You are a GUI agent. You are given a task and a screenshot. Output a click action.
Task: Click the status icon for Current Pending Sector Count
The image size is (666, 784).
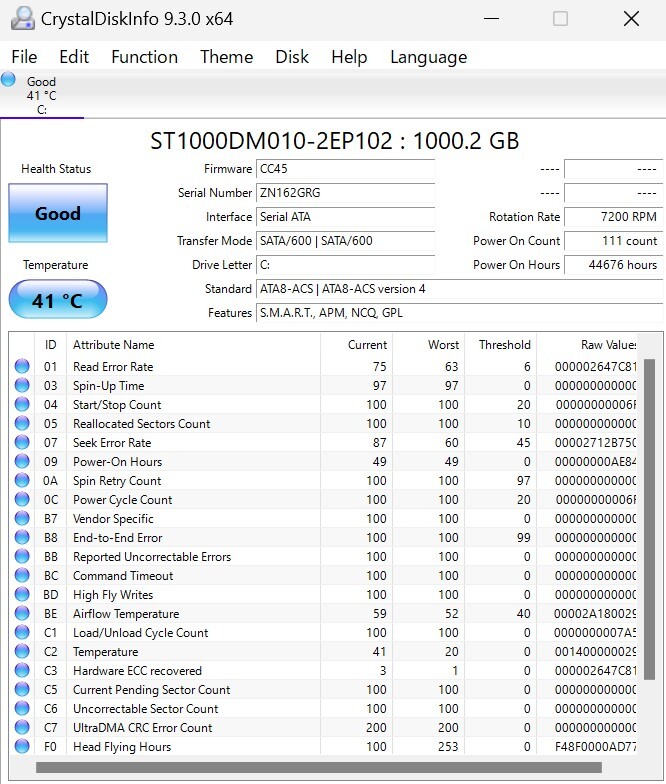[22, 689]
